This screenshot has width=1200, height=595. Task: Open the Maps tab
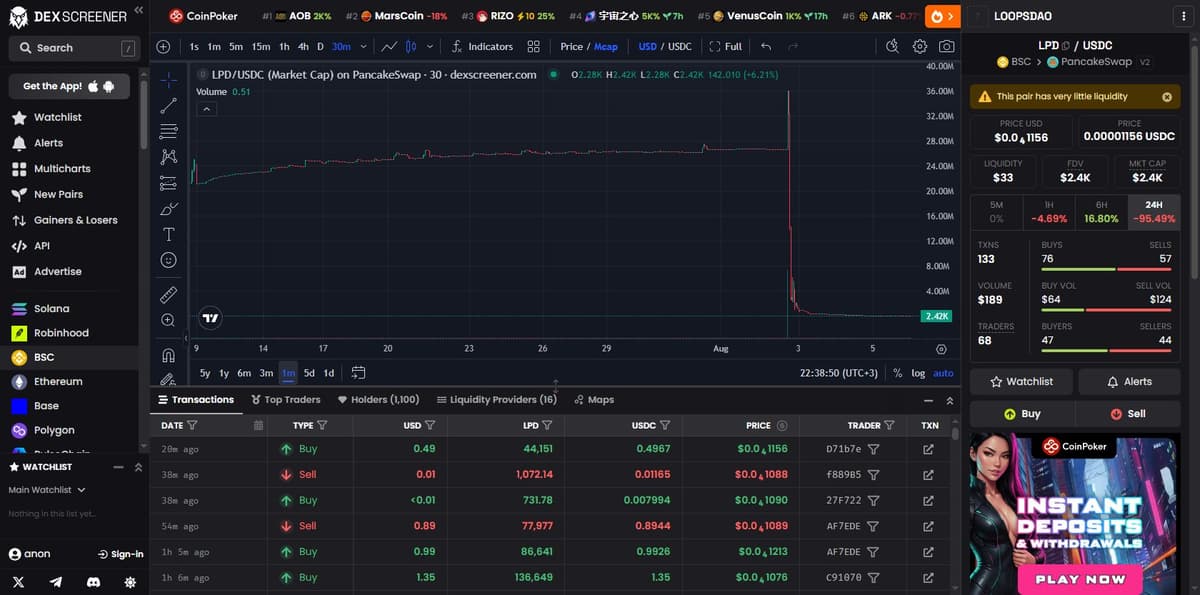[x=594, y=400]
